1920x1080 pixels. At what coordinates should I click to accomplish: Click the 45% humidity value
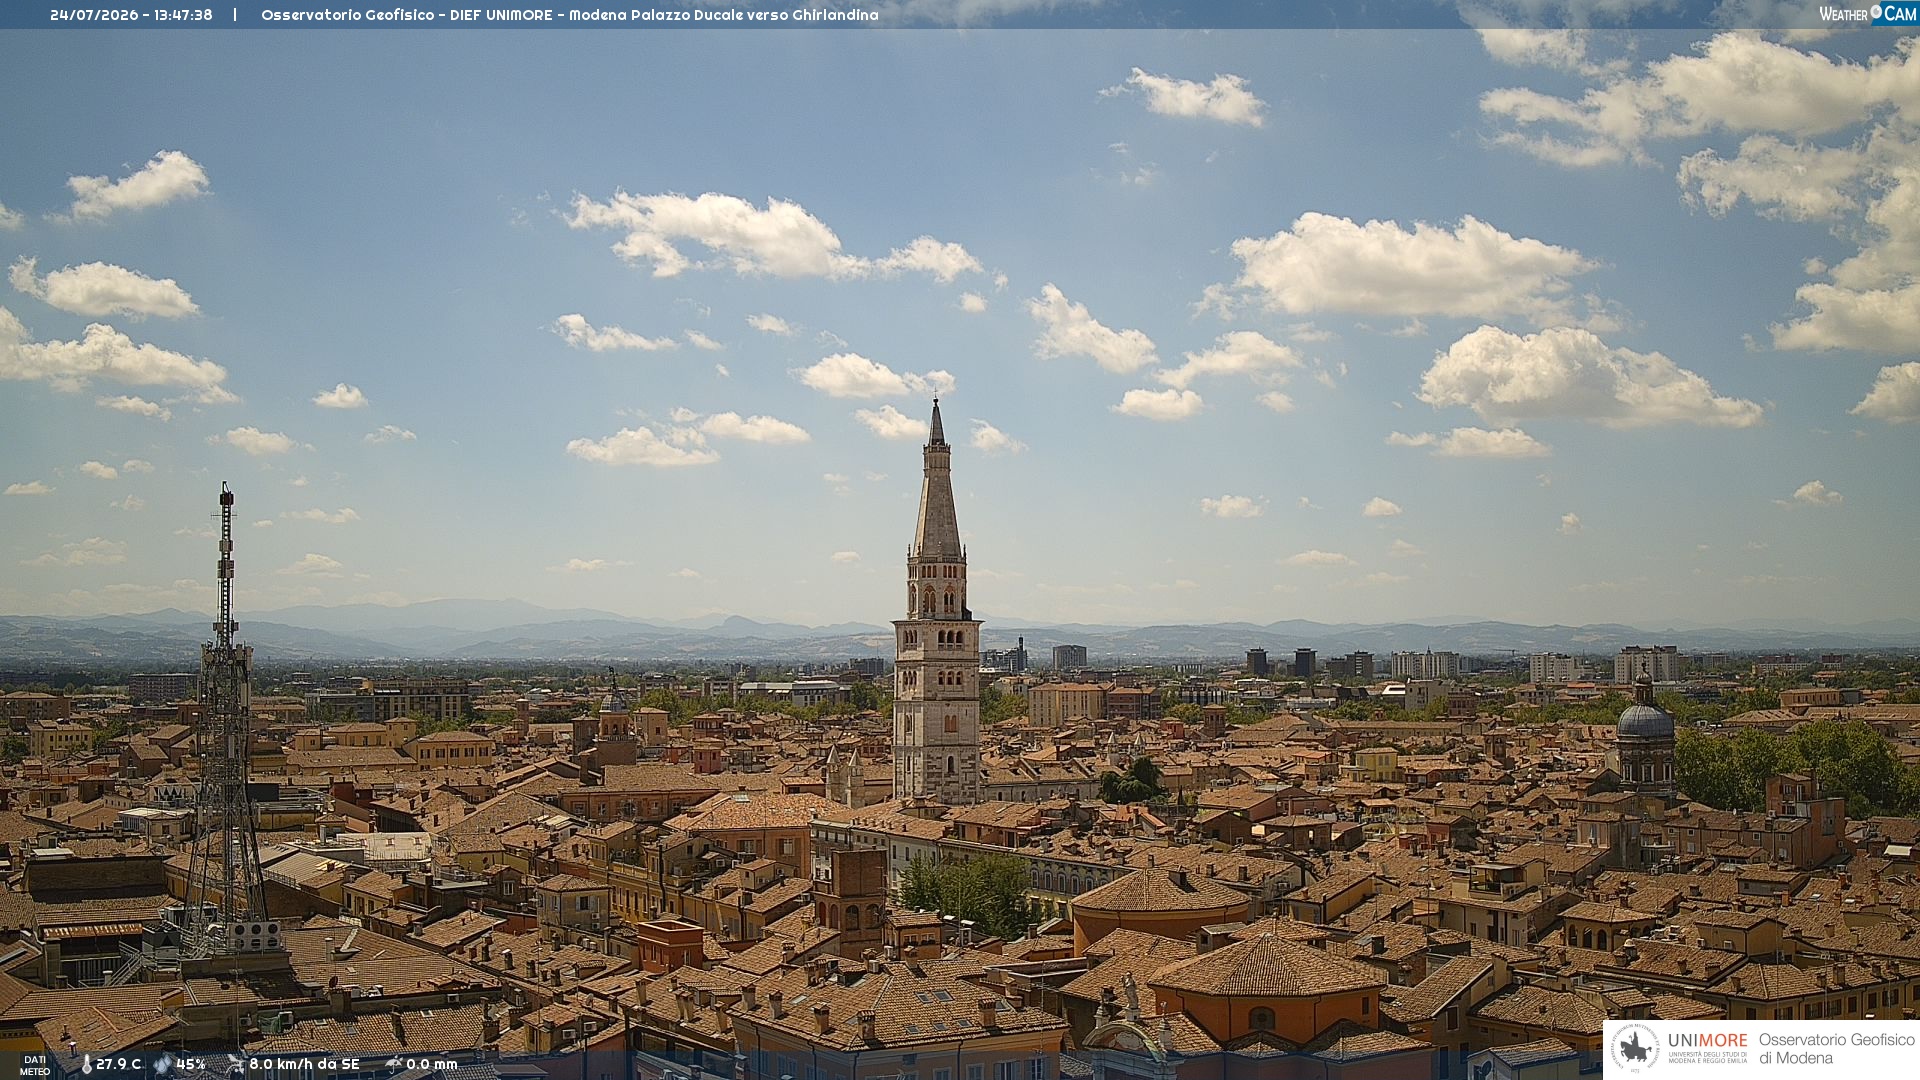tap(191, 1065)
